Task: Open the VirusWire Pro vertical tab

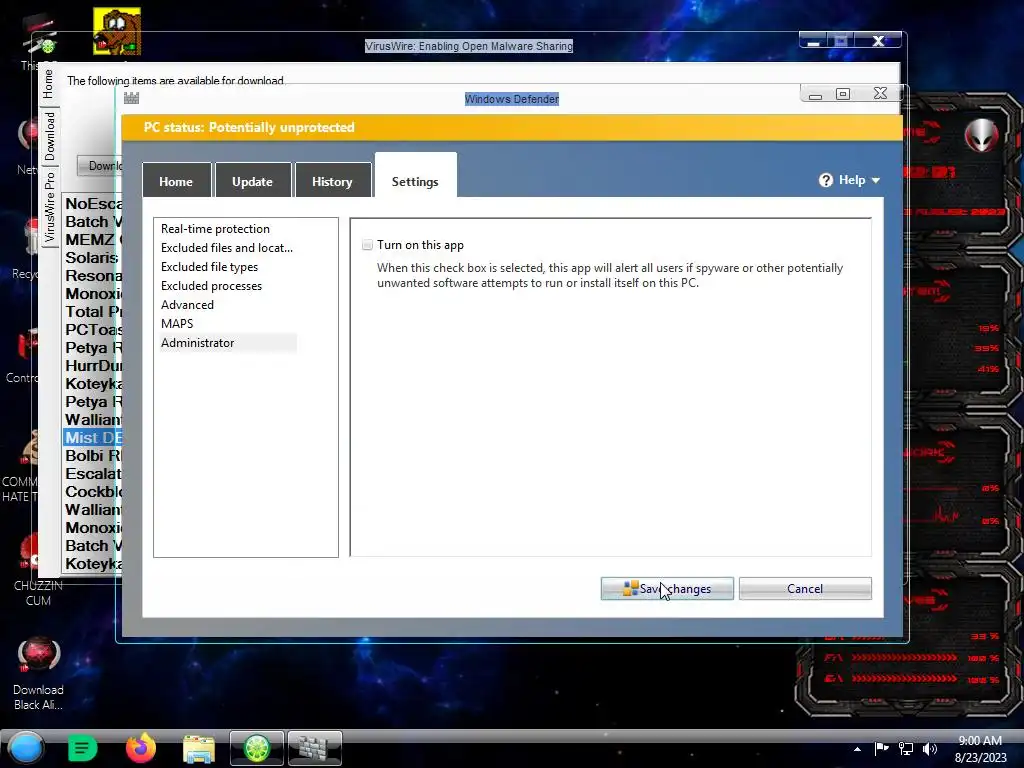Action: (x=50, y=206)
